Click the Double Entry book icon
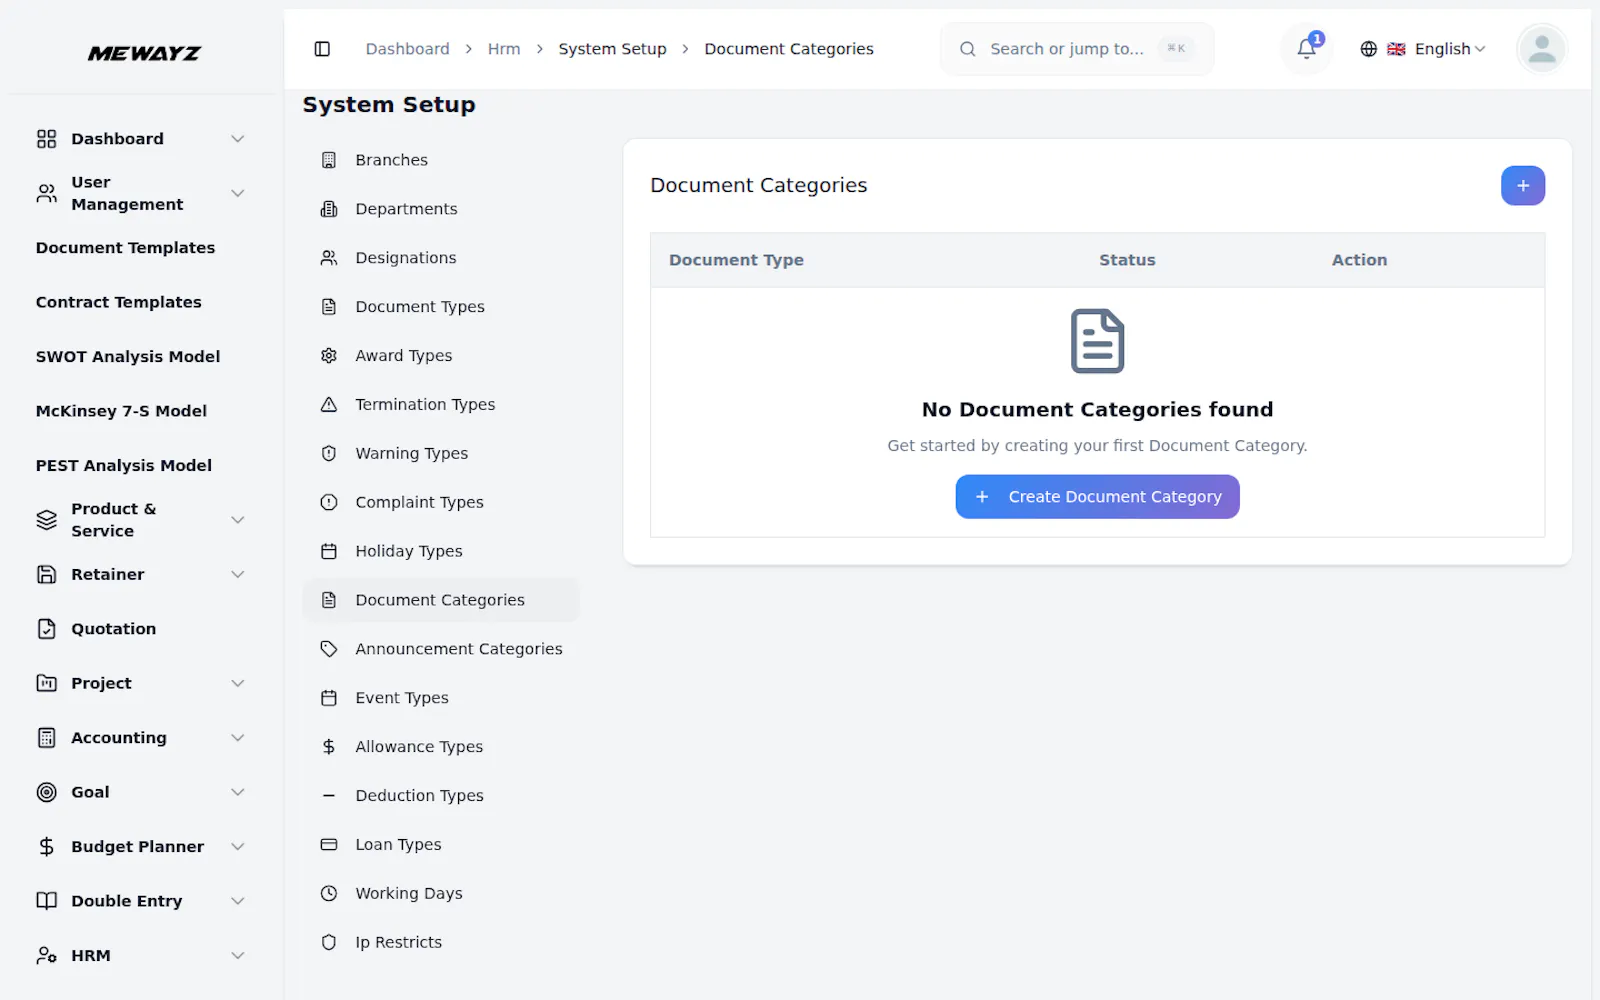Screen dimensions: 1600x1000 point(47,901)
